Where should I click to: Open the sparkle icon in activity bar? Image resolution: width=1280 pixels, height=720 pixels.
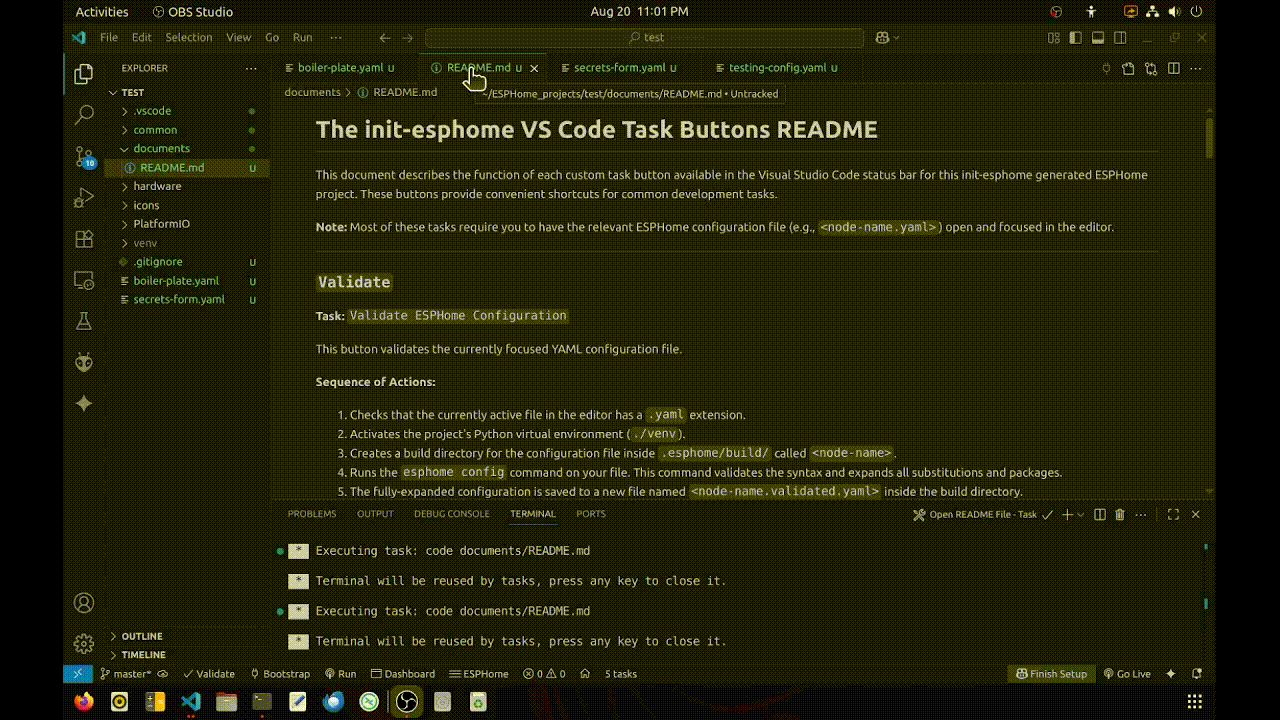(84, 403)
